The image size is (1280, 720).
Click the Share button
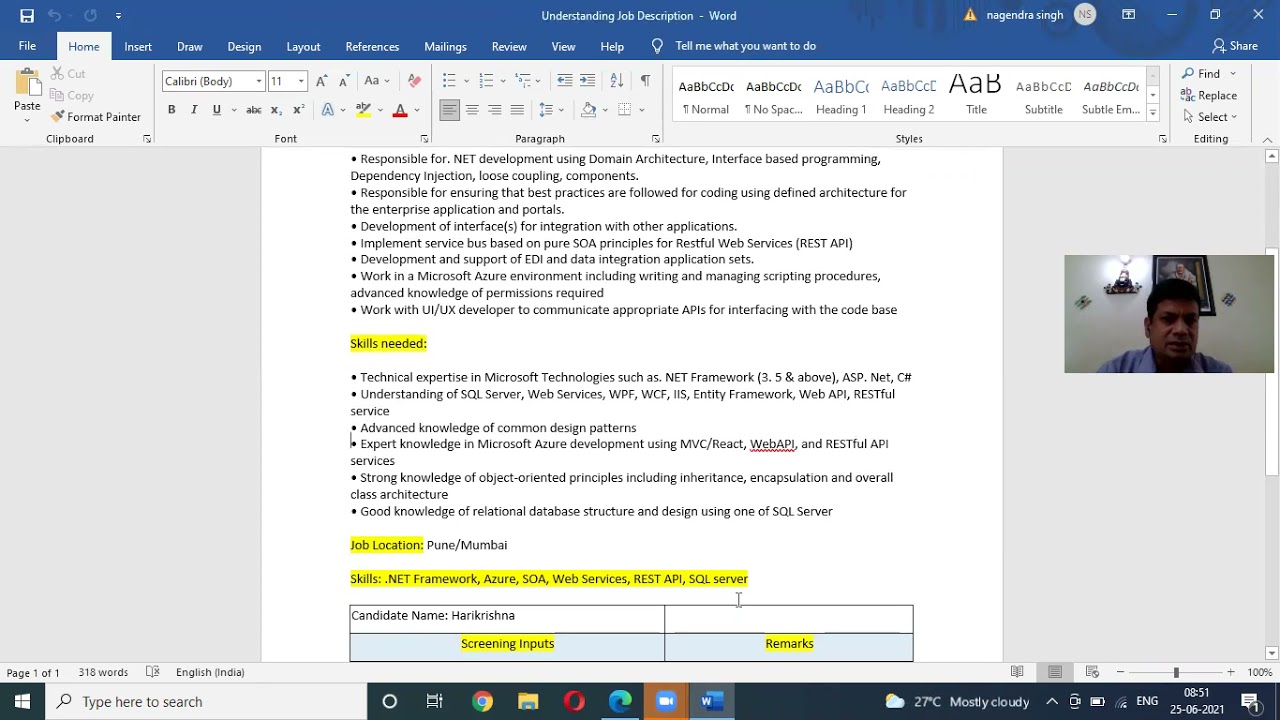click(1235, 46)
